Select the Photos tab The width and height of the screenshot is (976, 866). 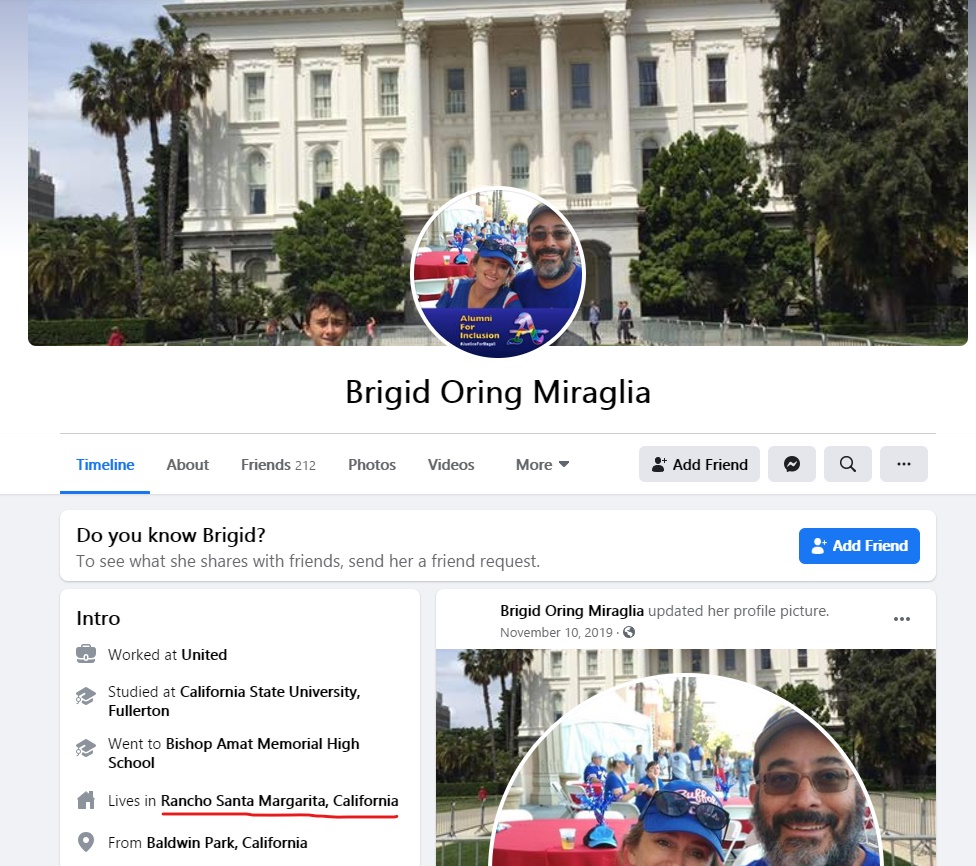(x=372, y=464)
